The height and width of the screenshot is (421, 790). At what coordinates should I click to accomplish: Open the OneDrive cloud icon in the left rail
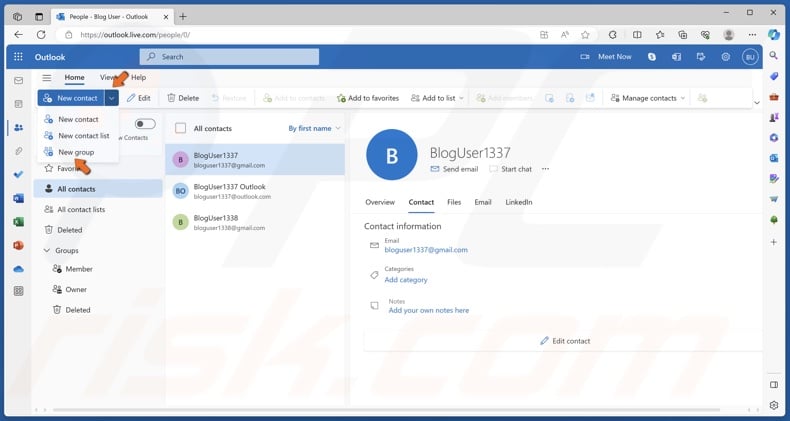point(19,269)
